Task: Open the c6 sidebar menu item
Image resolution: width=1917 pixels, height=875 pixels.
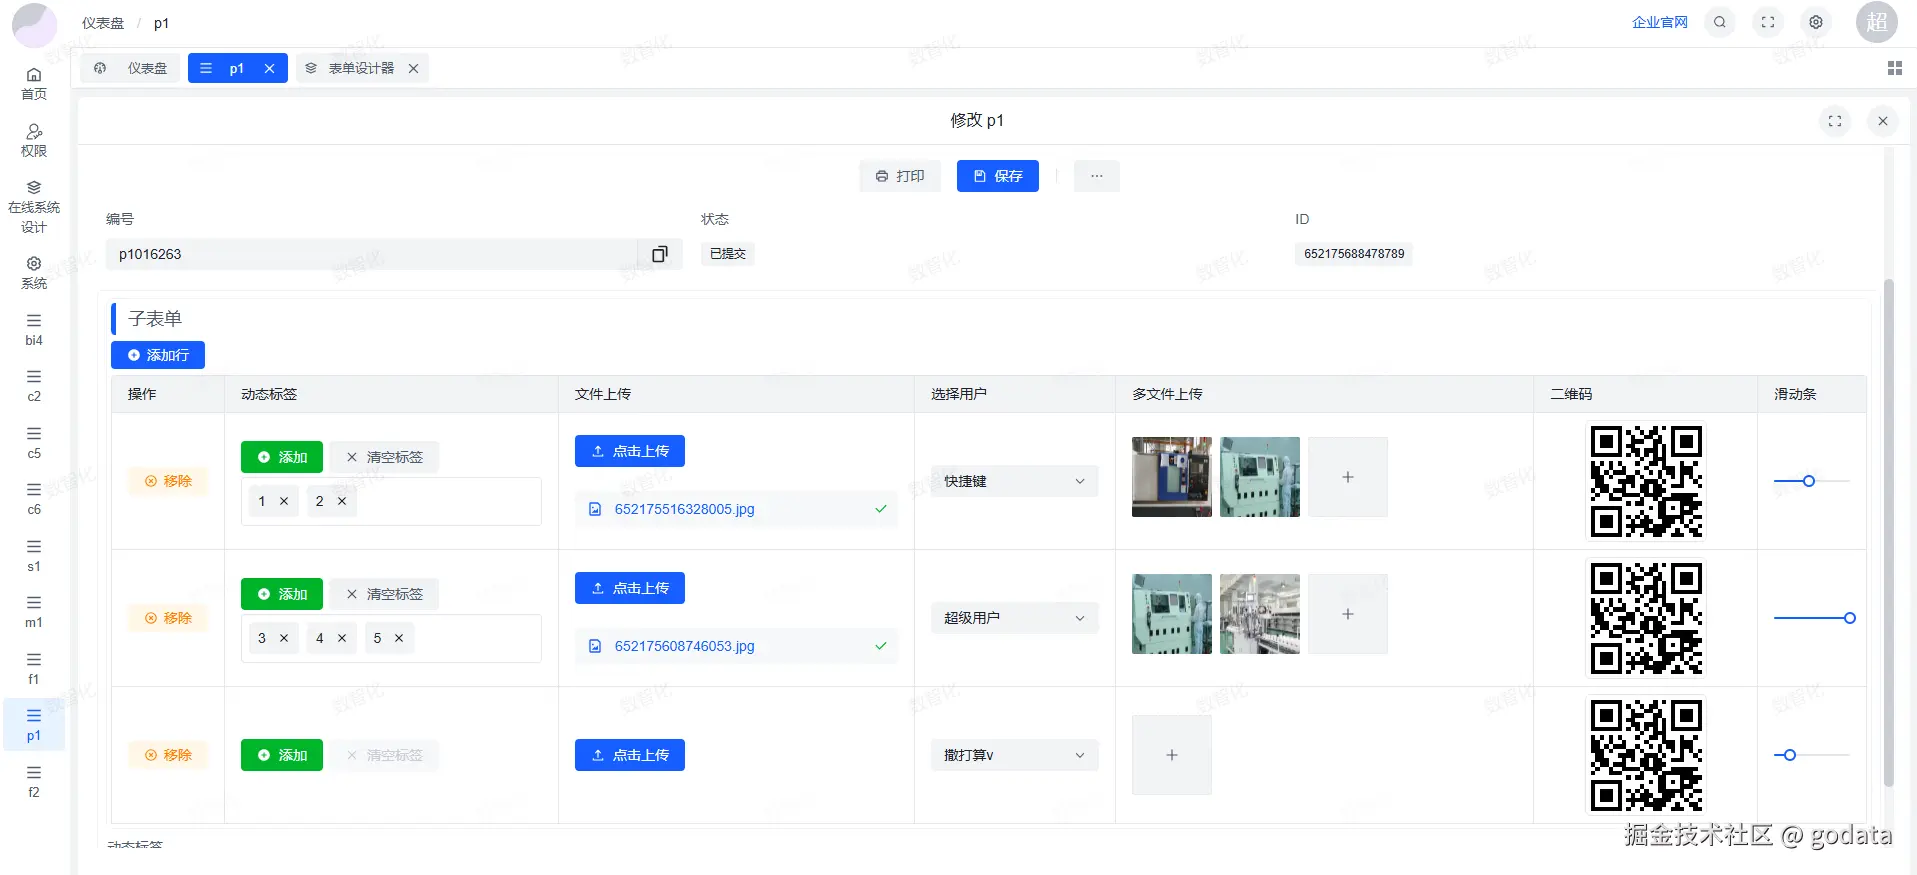Action: click(34, 499)
